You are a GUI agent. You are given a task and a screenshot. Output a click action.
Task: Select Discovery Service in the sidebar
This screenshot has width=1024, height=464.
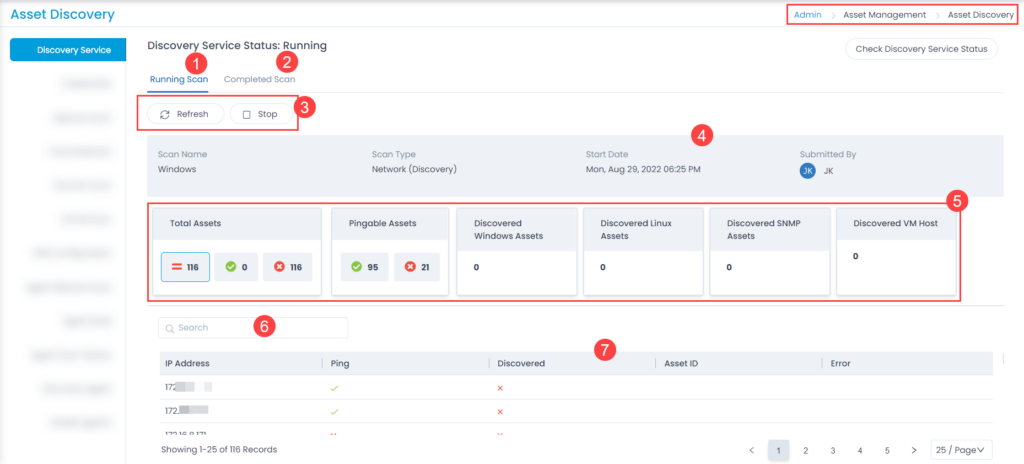[68, 50]
